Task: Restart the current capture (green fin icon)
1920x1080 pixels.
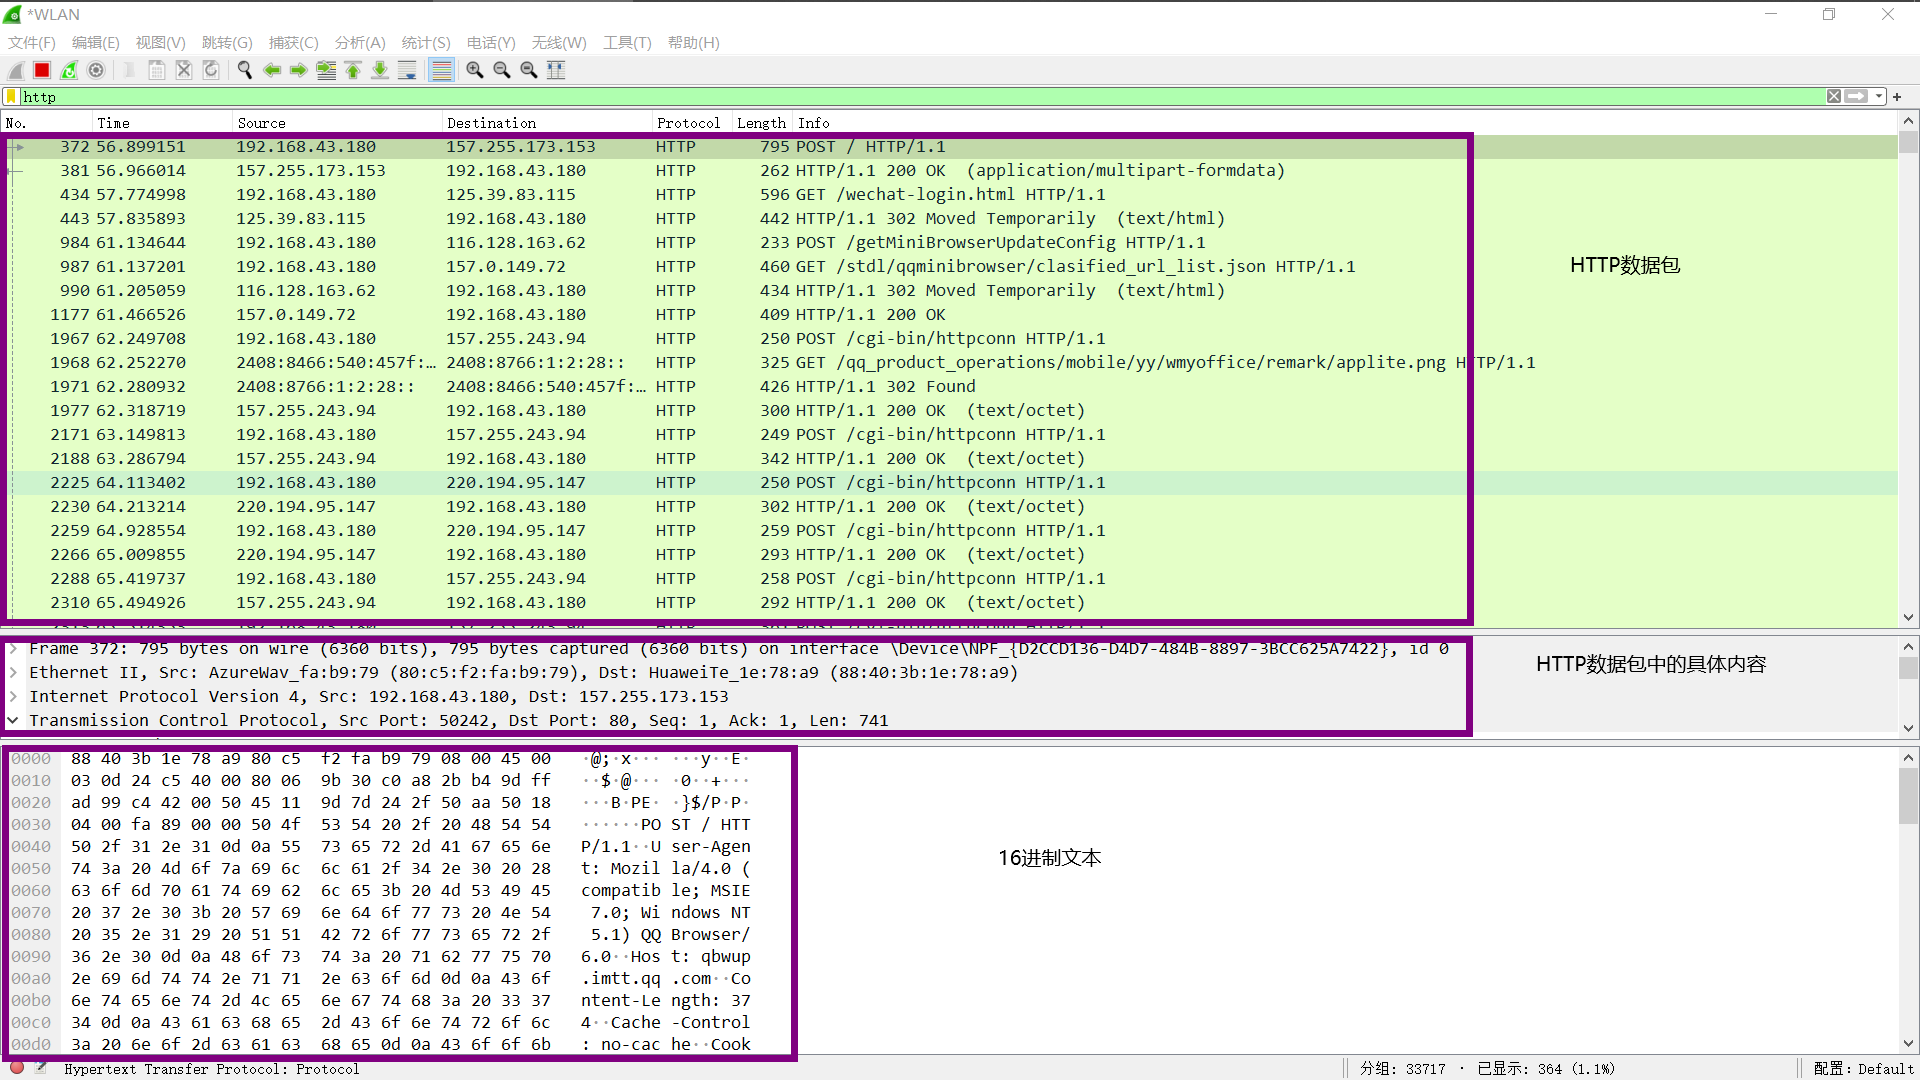Action: coord(69,70)
